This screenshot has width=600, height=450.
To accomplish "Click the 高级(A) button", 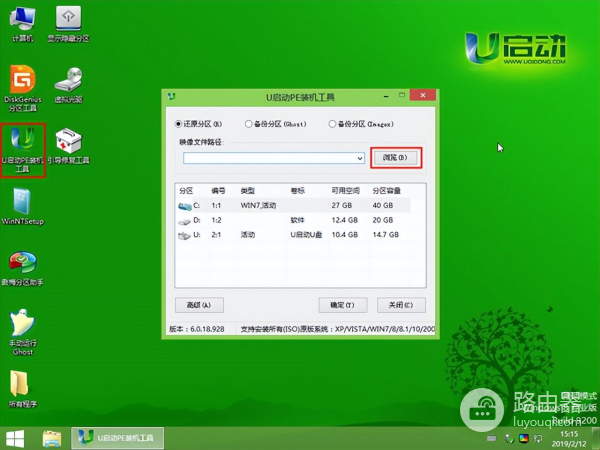I will coord(199,305).
